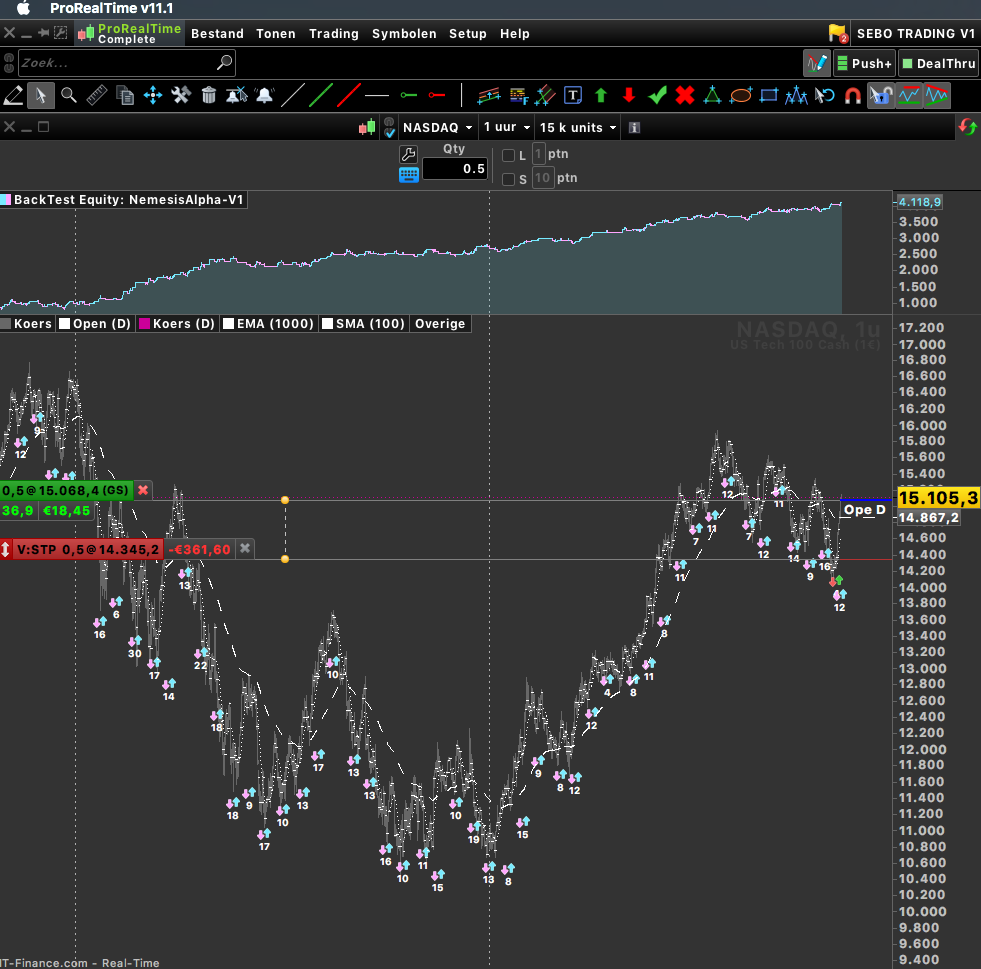Select the green horizontal ray tool

pos(409,96)
